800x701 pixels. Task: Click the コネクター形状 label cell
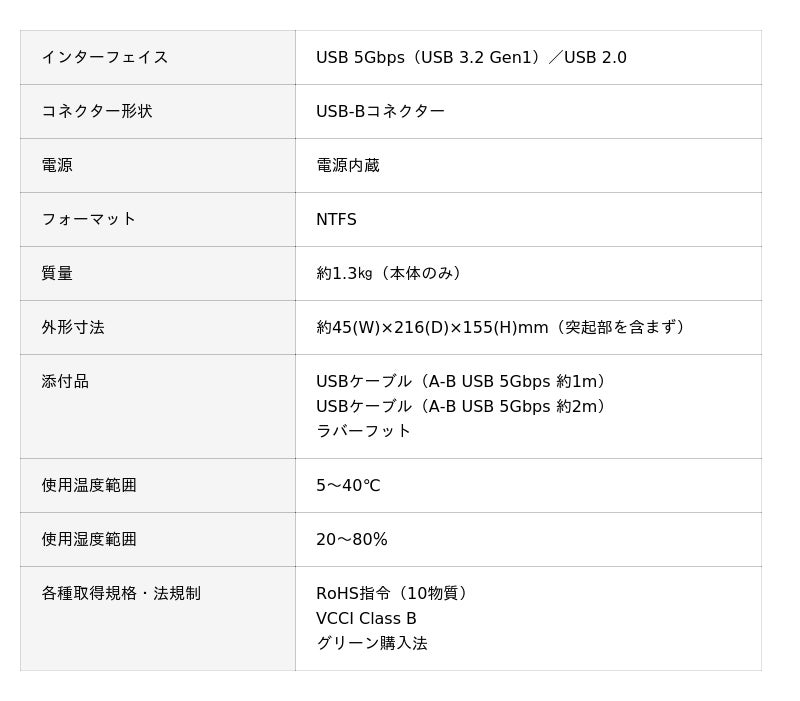(x=97, y=112)
